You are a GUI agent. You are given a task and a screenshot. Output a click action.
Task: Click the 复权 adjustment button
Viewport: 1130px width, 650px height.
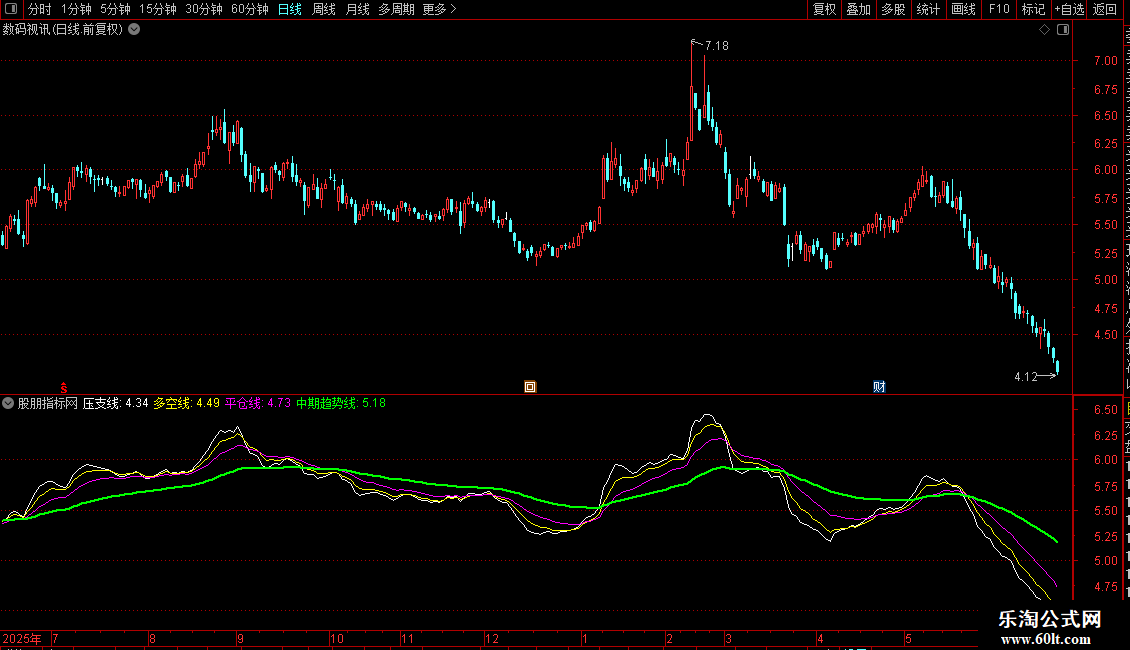(x=824, y=9)
